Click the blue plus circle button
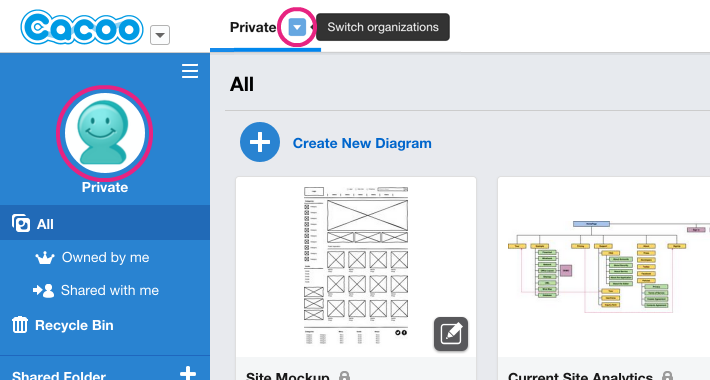This screenshot has height=380, width=710. coord(260,142)
